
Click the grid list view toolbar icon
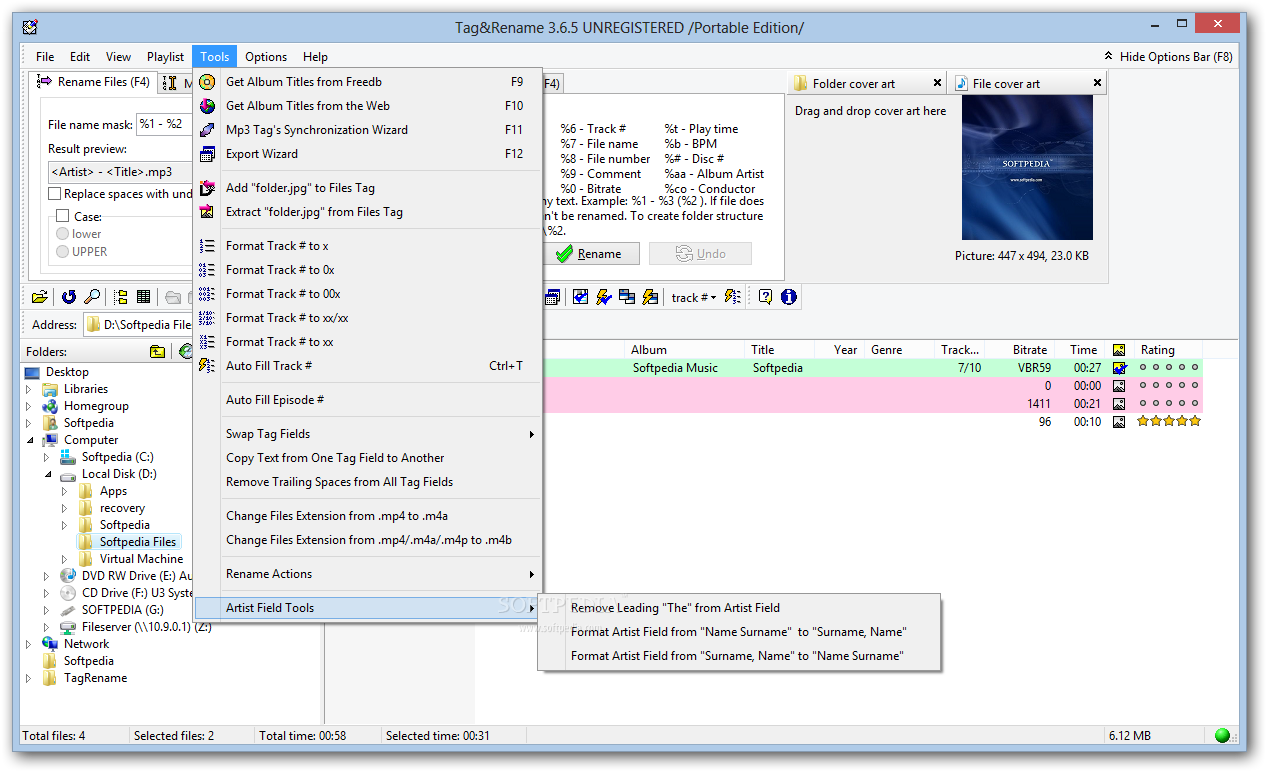[x=143, y=297]
